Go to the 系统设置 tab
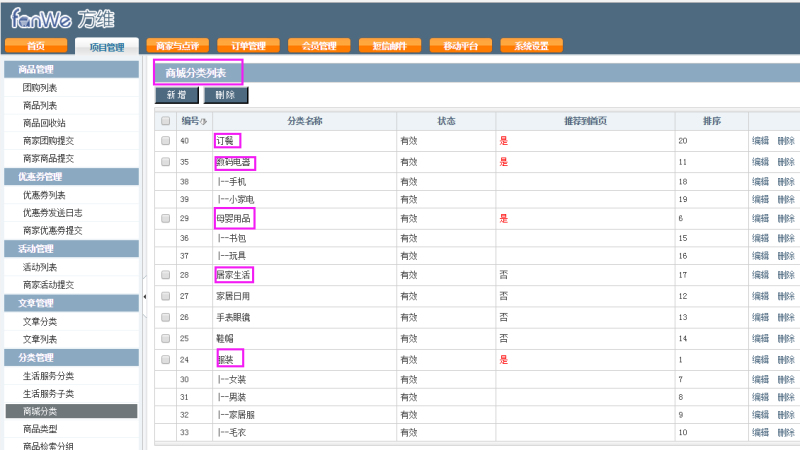Screen dimensions: 800x450 click(531, 46)
